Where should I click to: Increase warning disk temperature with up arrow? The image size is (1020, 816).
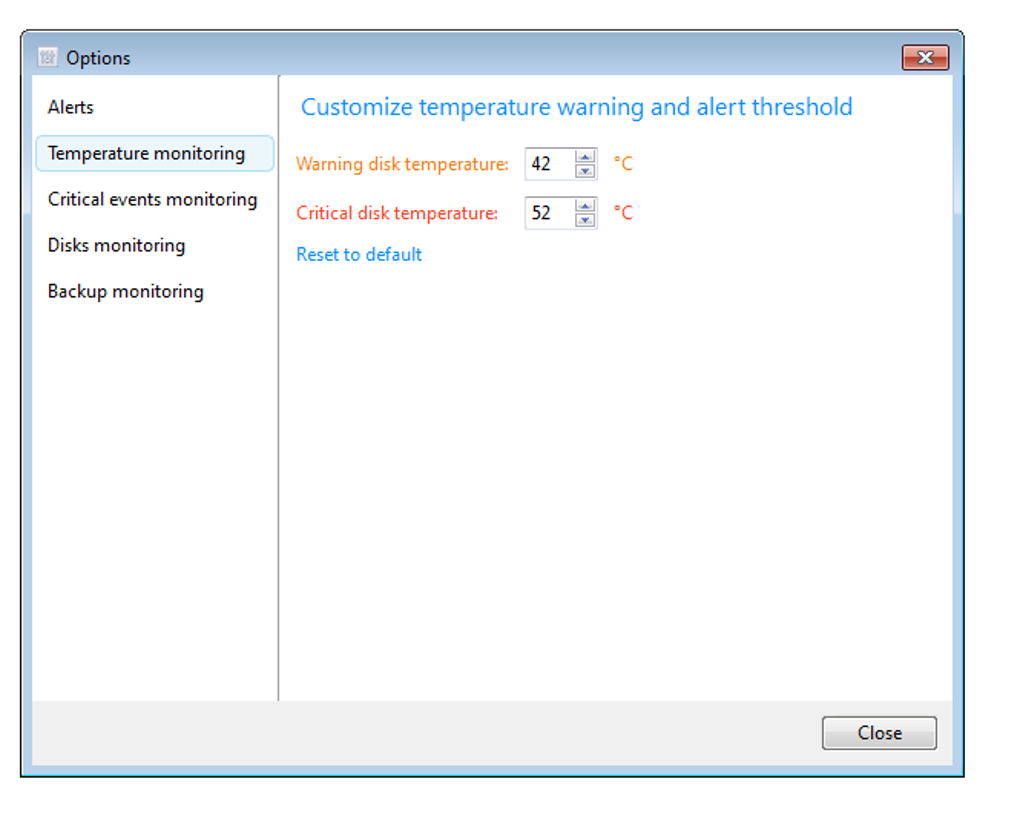pos(585,157)
